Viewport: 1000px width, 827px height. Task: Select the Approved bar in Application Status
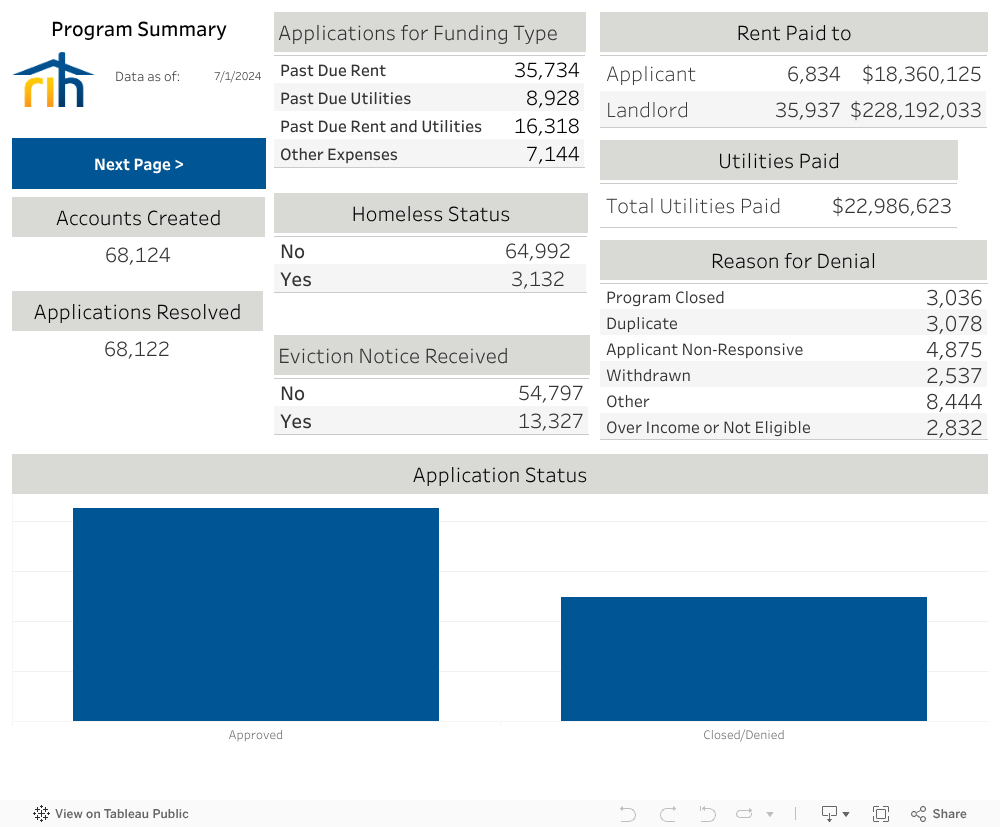(255, 614)
